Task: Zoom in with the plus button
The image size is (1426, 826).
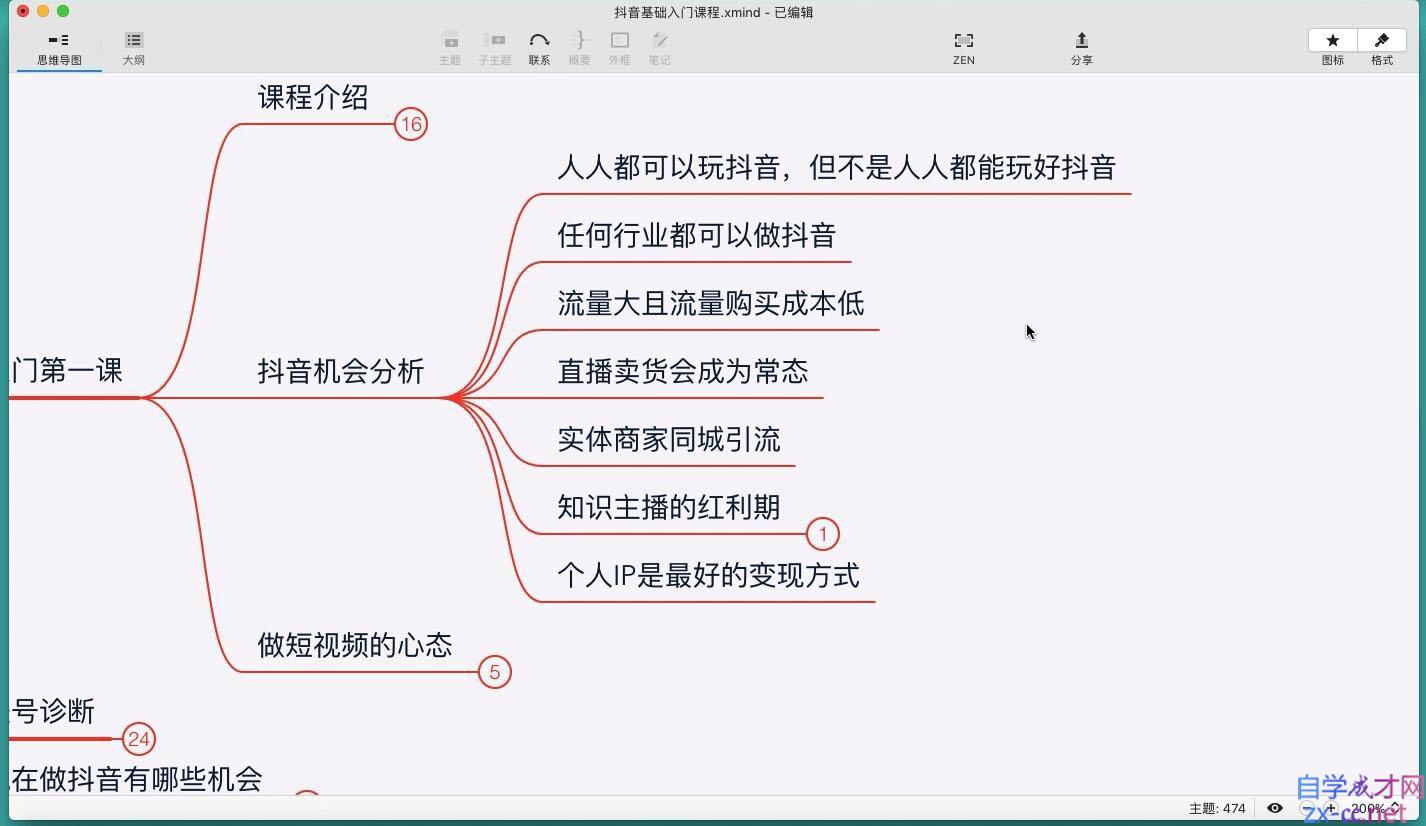Action: [1331, 808]
